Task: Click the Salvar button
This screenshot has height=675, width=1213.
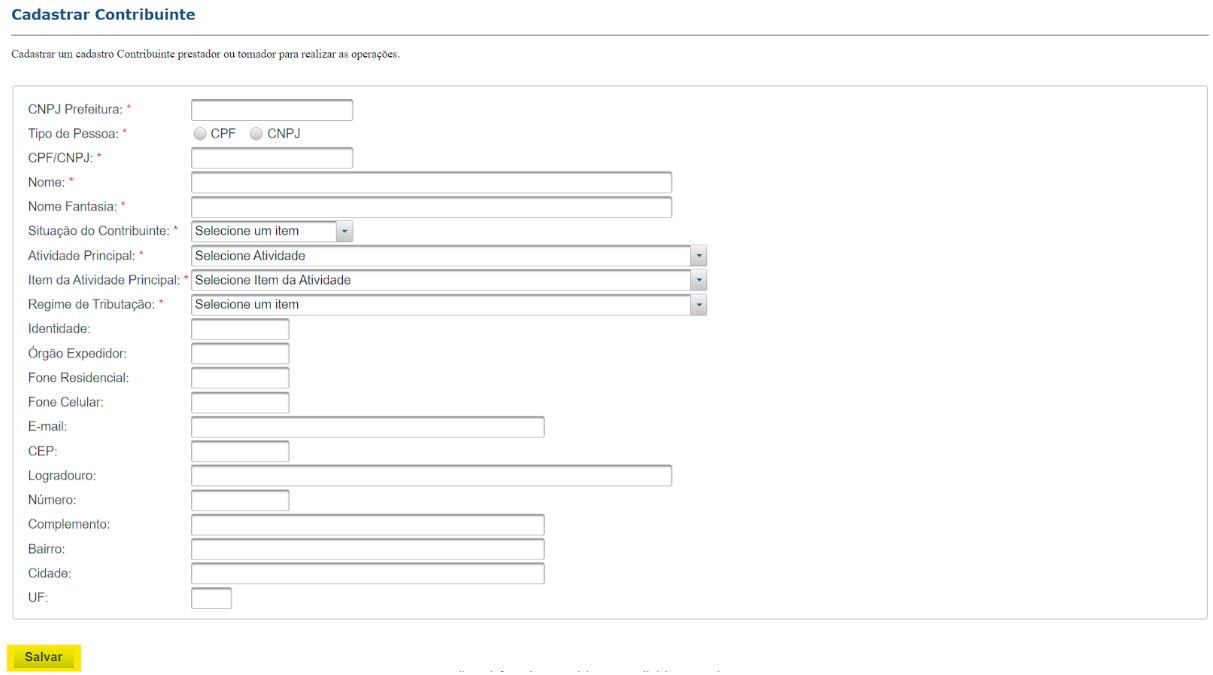Action: pyautogui.click(x=44, y=657)
